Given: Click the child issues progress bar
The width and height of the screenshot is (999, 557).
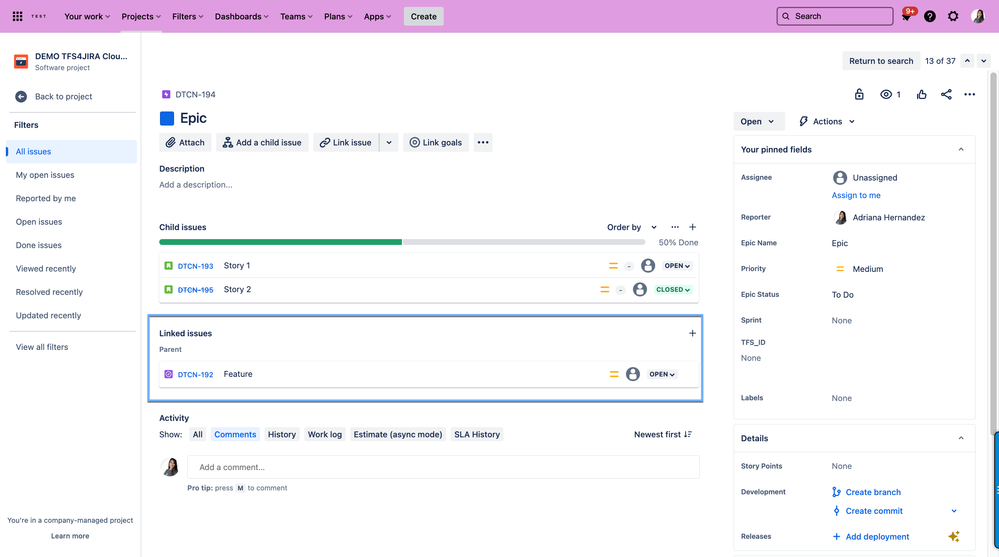Looking at the screenshot, I should point(402,242).
